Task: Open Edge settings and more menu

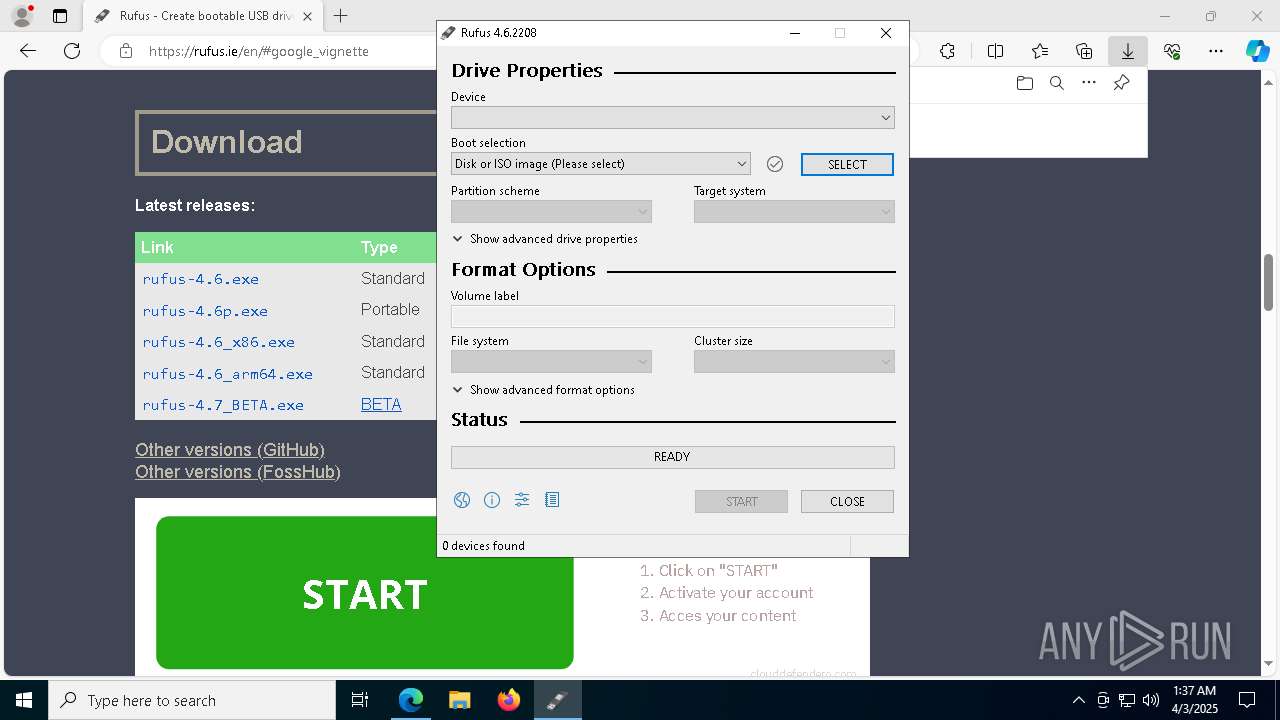Action: (1216, 51)
